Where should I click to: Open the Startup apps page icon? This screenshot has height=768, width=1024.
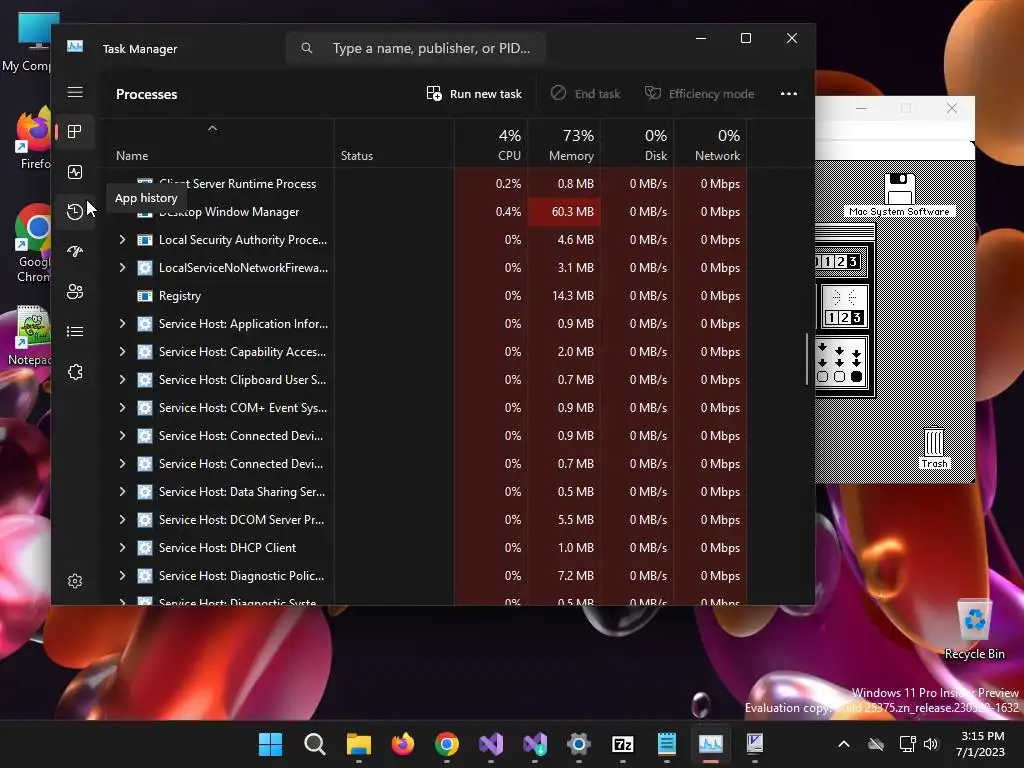(x=75, y=251)
